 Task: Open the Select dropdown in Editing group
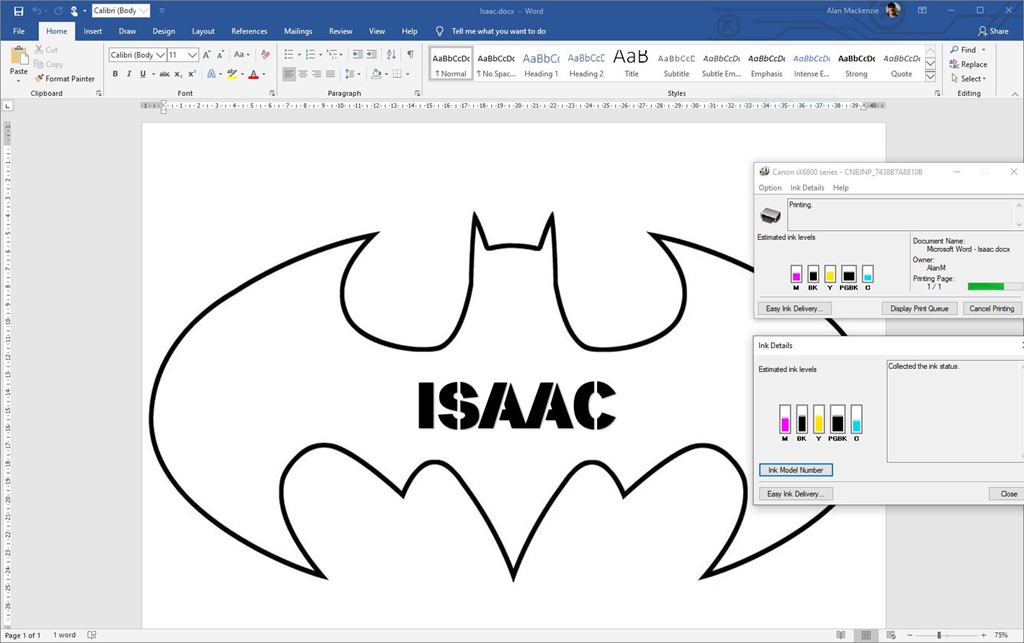(969, 79)
